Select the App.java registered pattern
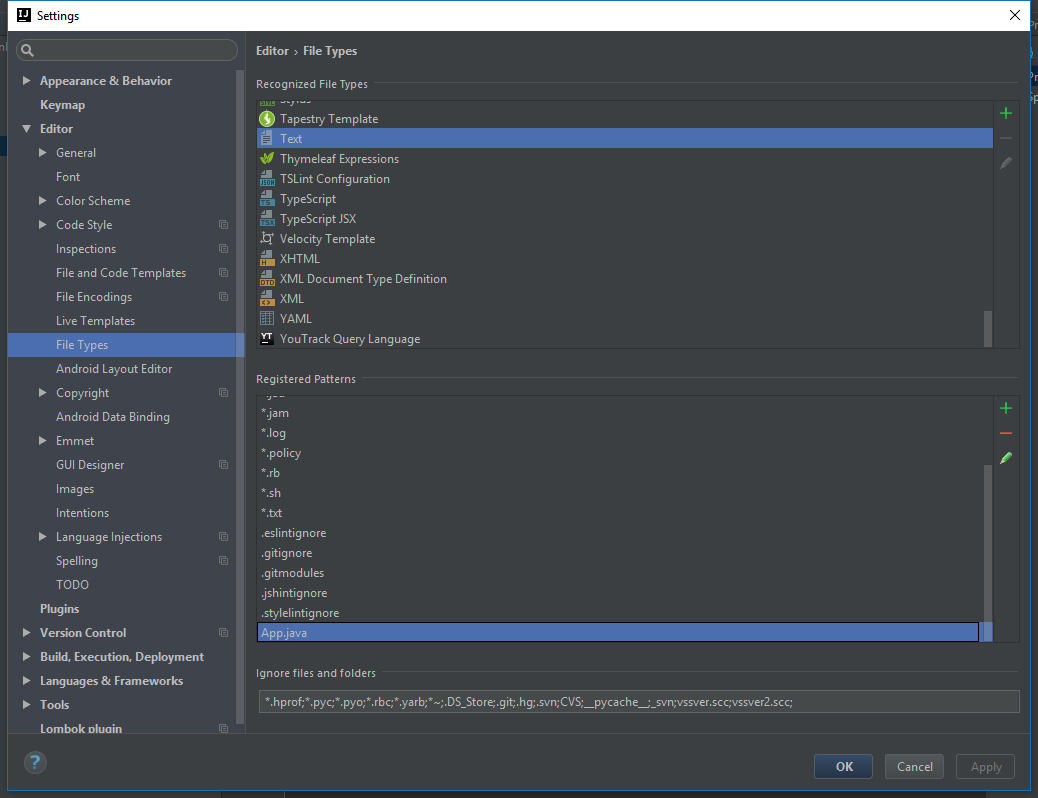Screen dimensions: 1038x798 tap(624, 632)
